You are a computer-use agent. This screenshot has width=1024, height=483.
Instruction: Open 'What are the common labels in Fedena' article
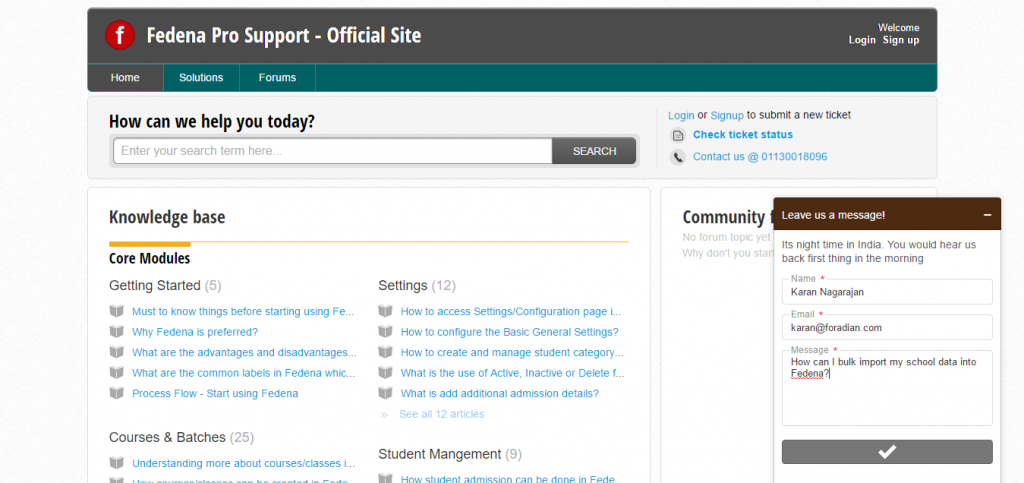(x=244, y=373)
